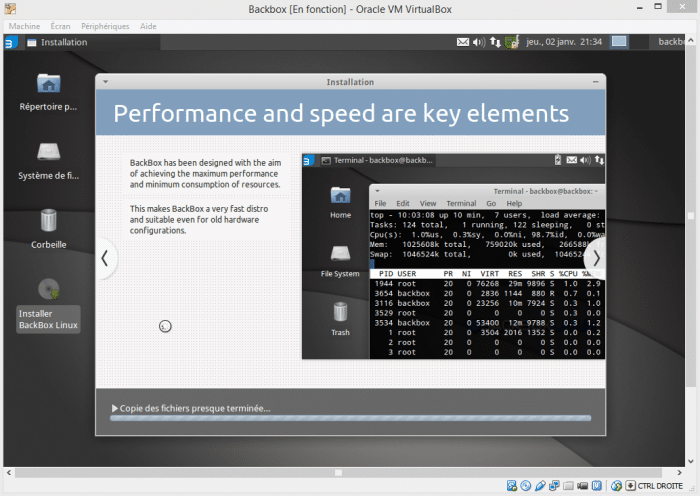Image resolution: width=700 pixels, height=496 pixels.
Task: Click the video capture status icon
Action: pos(582,486)
